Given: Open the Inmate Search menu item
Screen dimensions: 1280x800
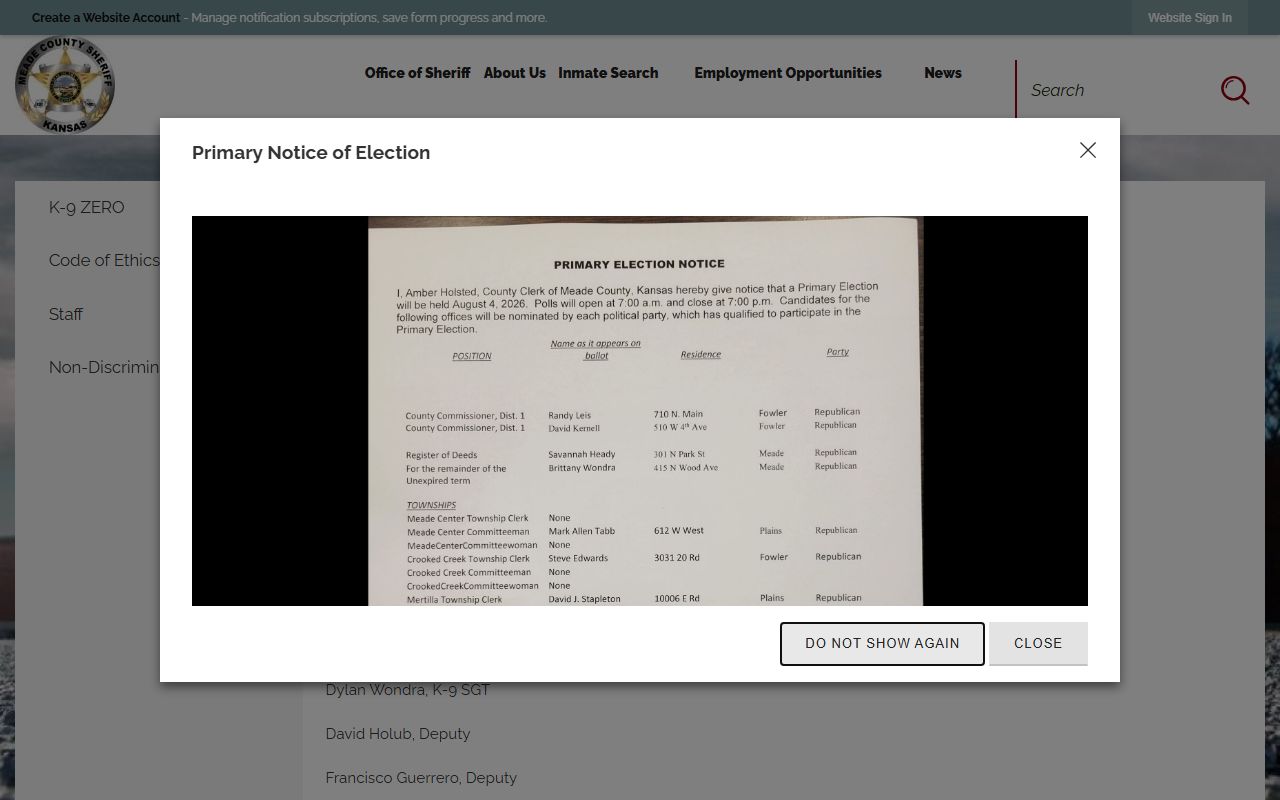Looking at the screenshot, I should tap(608, 73).
